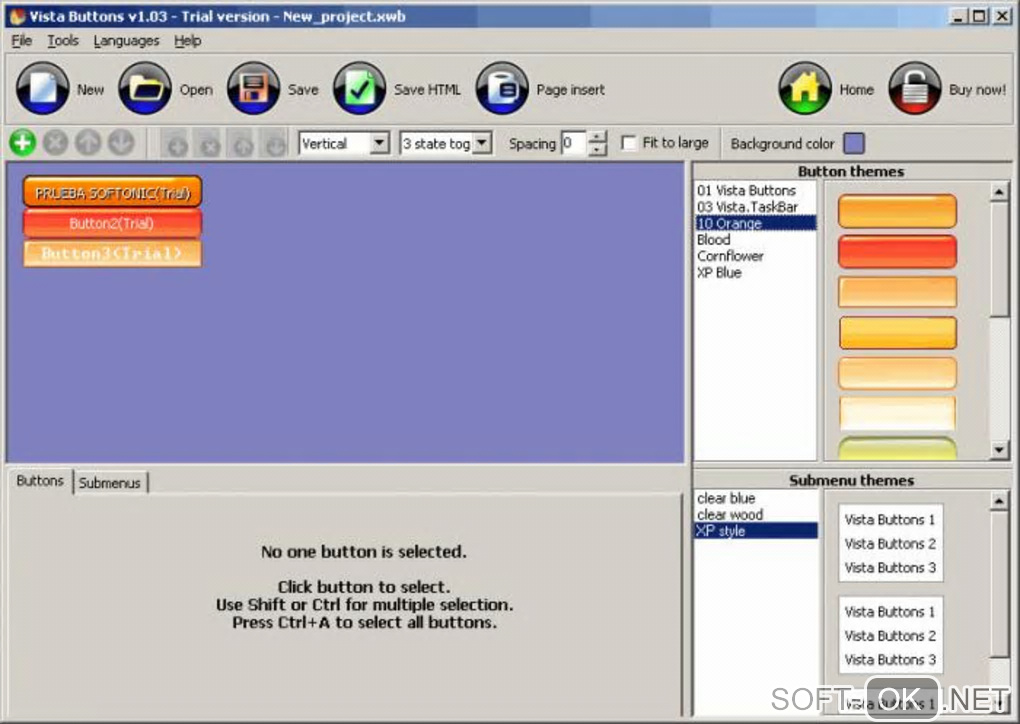1020x724 pixels.
Task: Open the Tools menu
Action: pyautogui.click(x=63, y=41)
